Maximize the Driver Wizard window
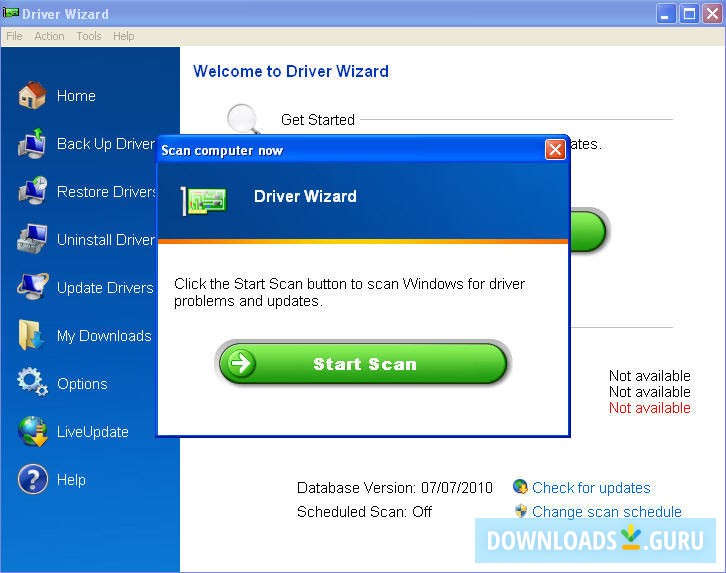This screenshot has width=726, height=573. (x=688, y=13)
